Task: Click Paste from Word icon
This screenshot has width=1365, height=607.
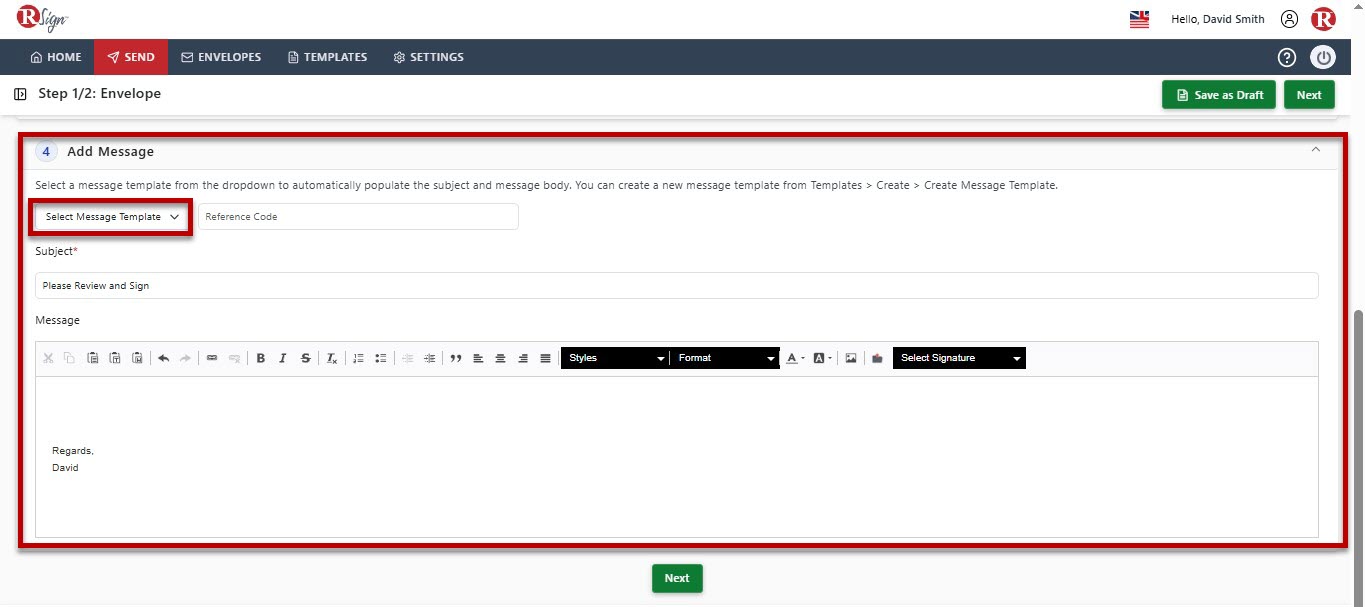Action: tap(137, 358)
